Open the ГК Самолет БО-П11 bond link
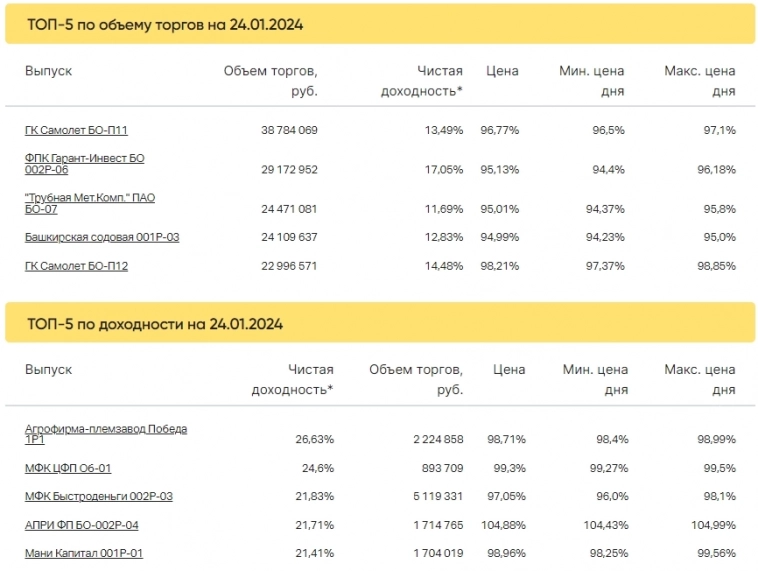 [76, 130]
